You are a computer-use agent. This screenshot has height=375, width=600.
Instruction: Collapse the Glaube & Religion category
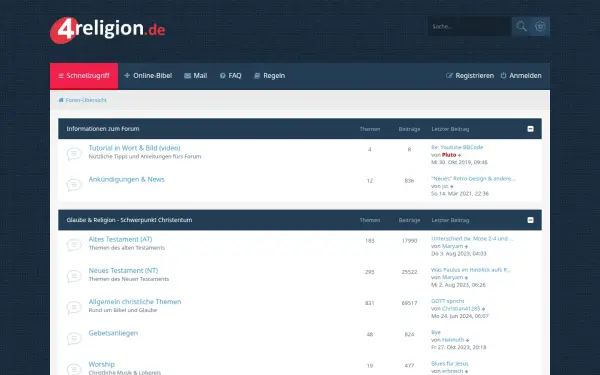530,220
